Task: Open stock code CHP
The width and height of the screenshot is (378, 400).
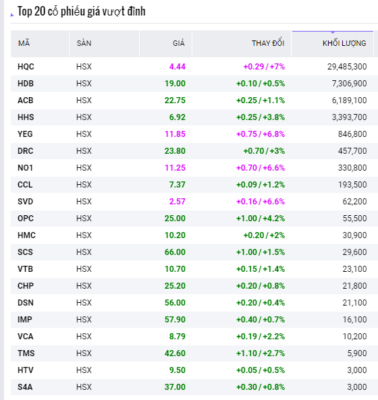Action: coord(26,286)
